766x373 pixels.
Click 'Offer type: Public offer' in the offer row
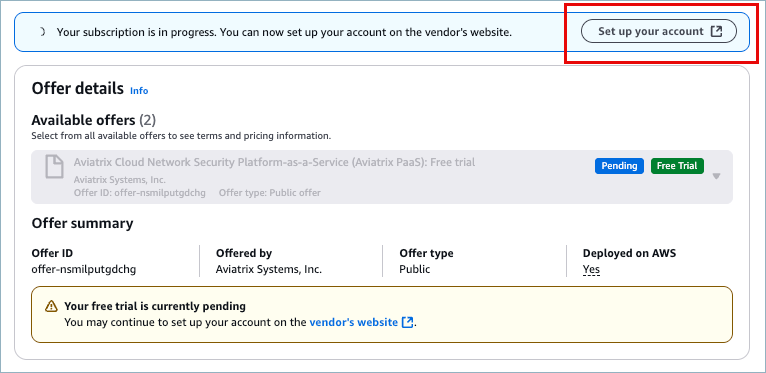click(x=270, y=193)
